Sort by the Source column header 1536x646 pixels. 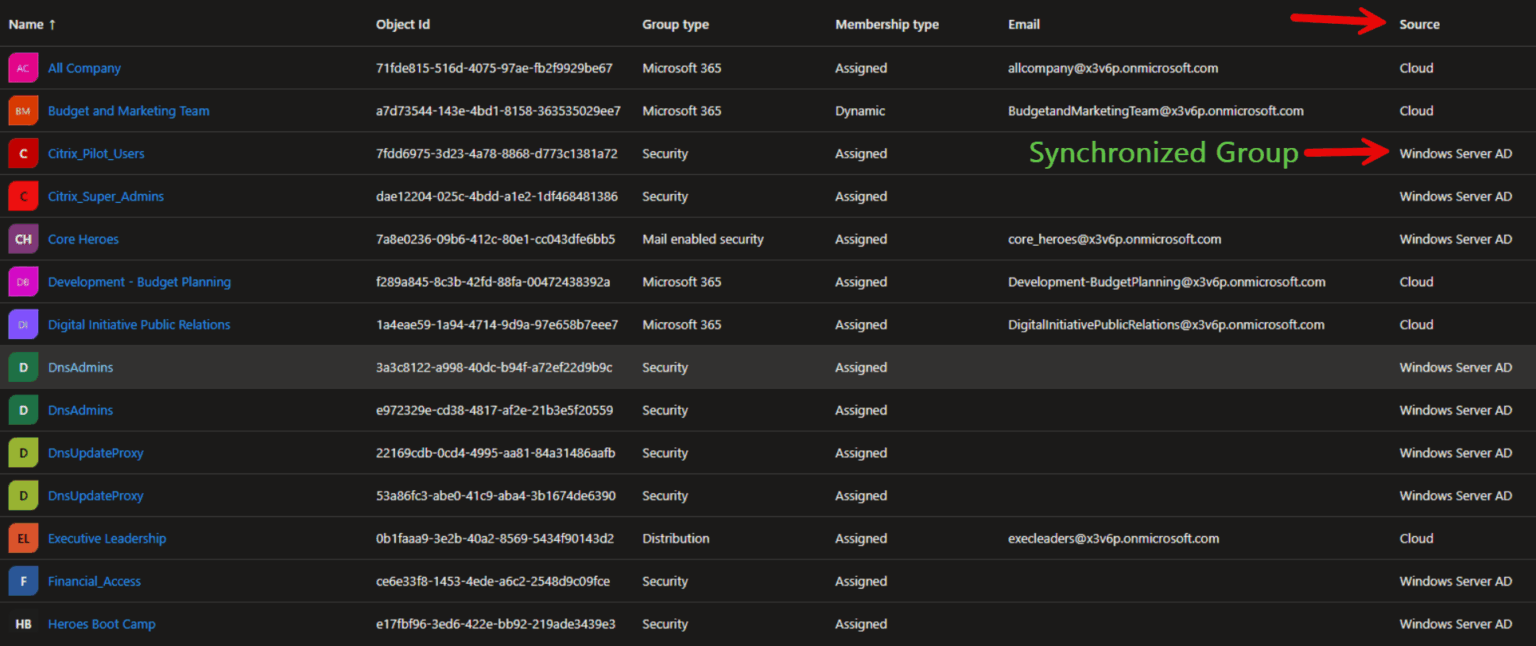[x=1419, y=25]
